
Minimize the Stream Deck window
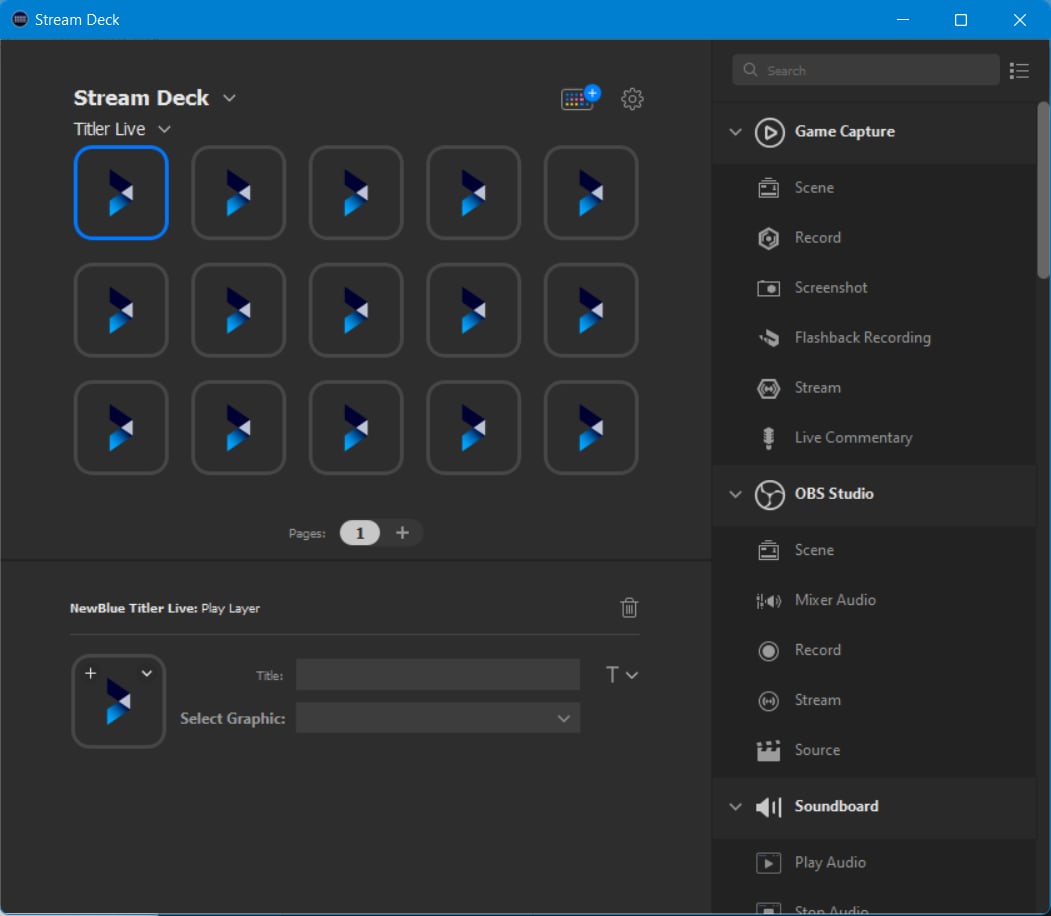903,20
